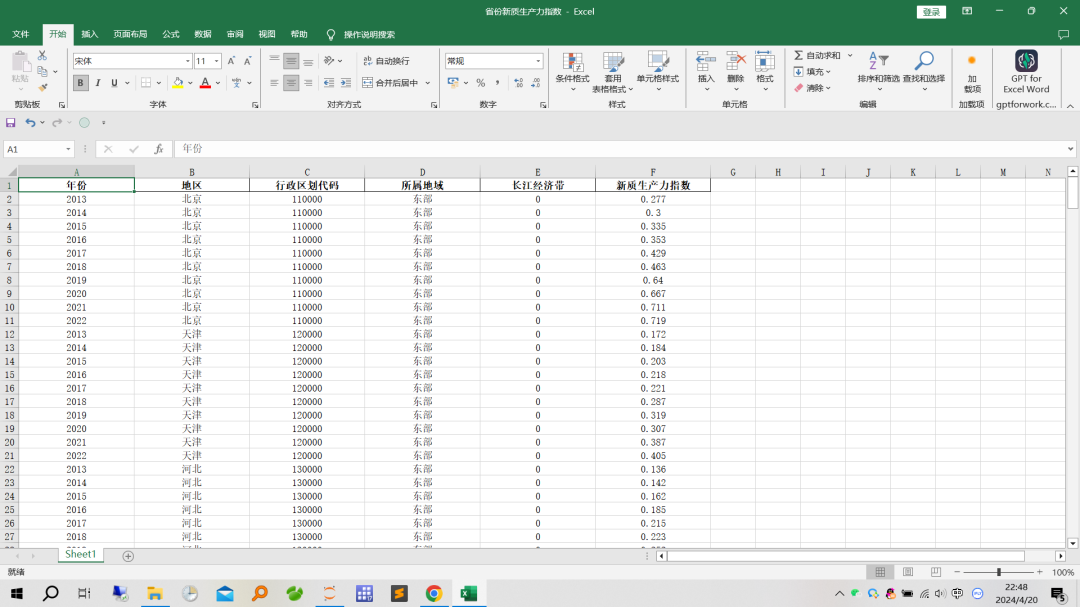
Task: Click the Cut scissors icon
Action: (x=42, y=55)
